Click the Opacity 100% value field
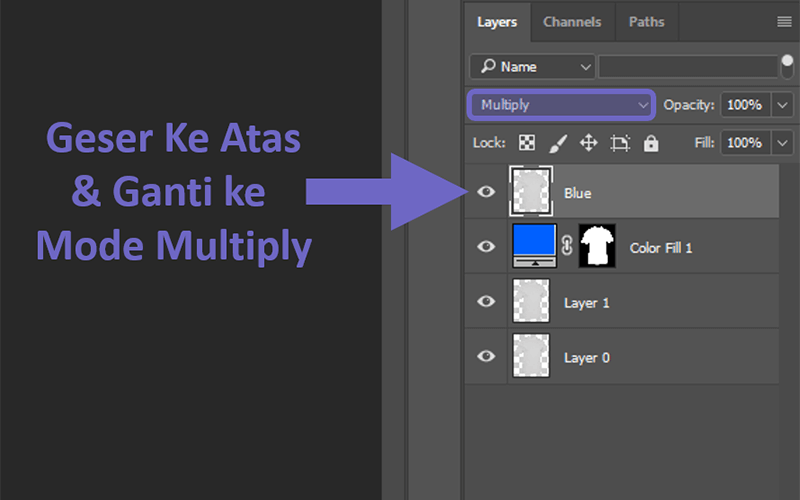The width and height of the screenshot is (800, 500). (x=745, y=105)
